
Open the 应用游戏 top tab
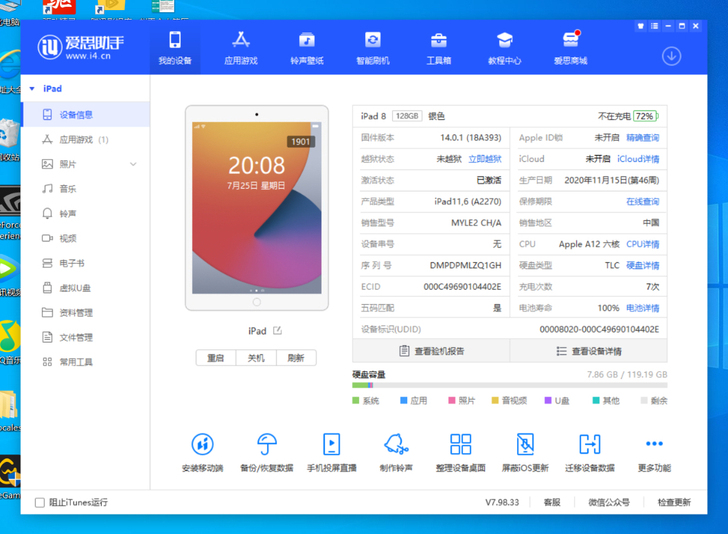pos(240,48)
